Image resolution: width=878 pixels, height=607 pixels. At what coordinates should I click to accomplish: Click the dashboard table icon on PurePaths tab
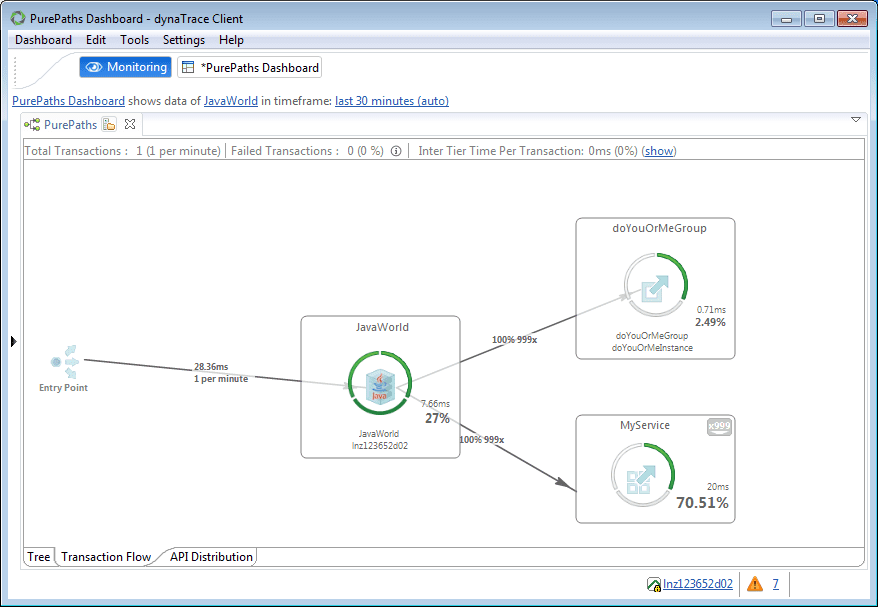pyautogui.click(x=188, y=67)
